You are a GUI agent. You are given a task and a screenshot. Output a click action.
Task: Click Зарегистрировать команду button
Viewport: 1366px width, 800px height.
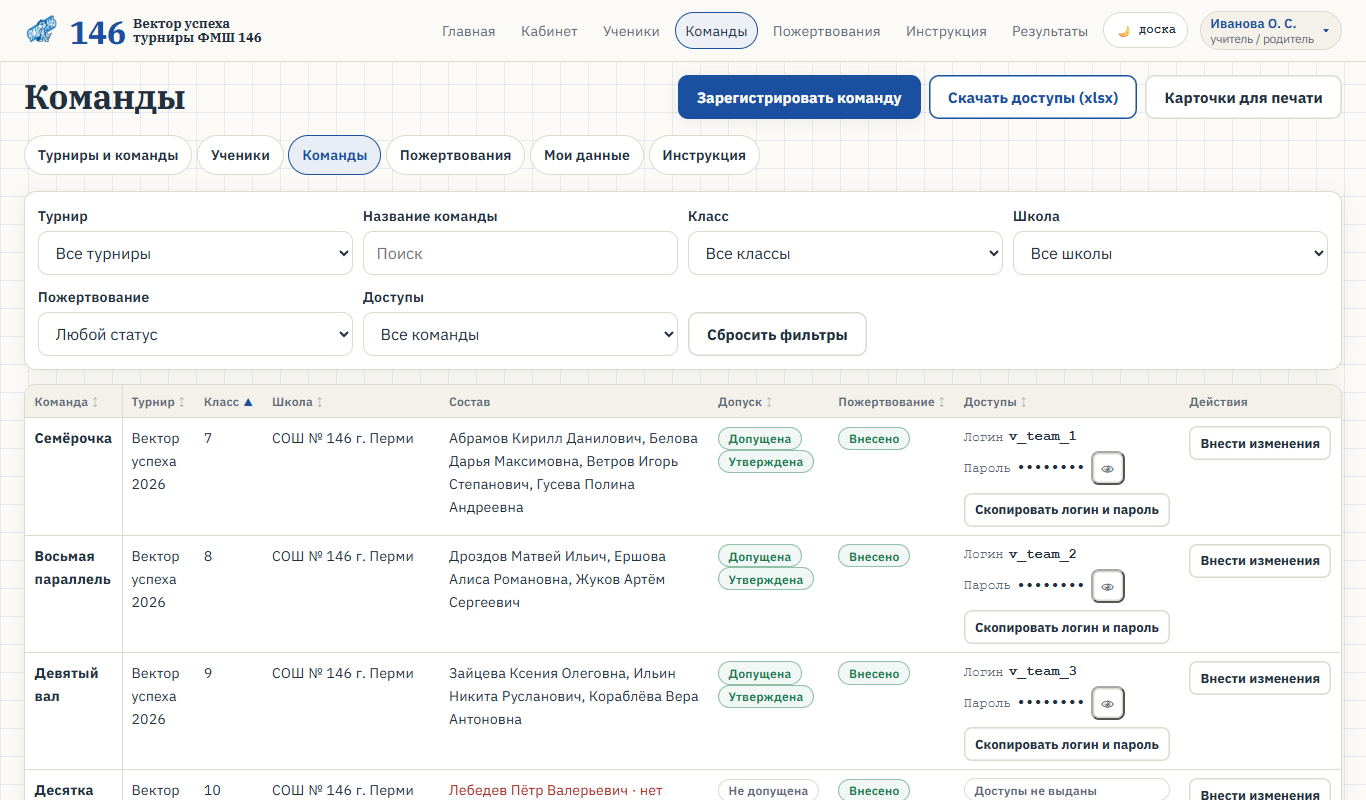[x=799, y=97]
